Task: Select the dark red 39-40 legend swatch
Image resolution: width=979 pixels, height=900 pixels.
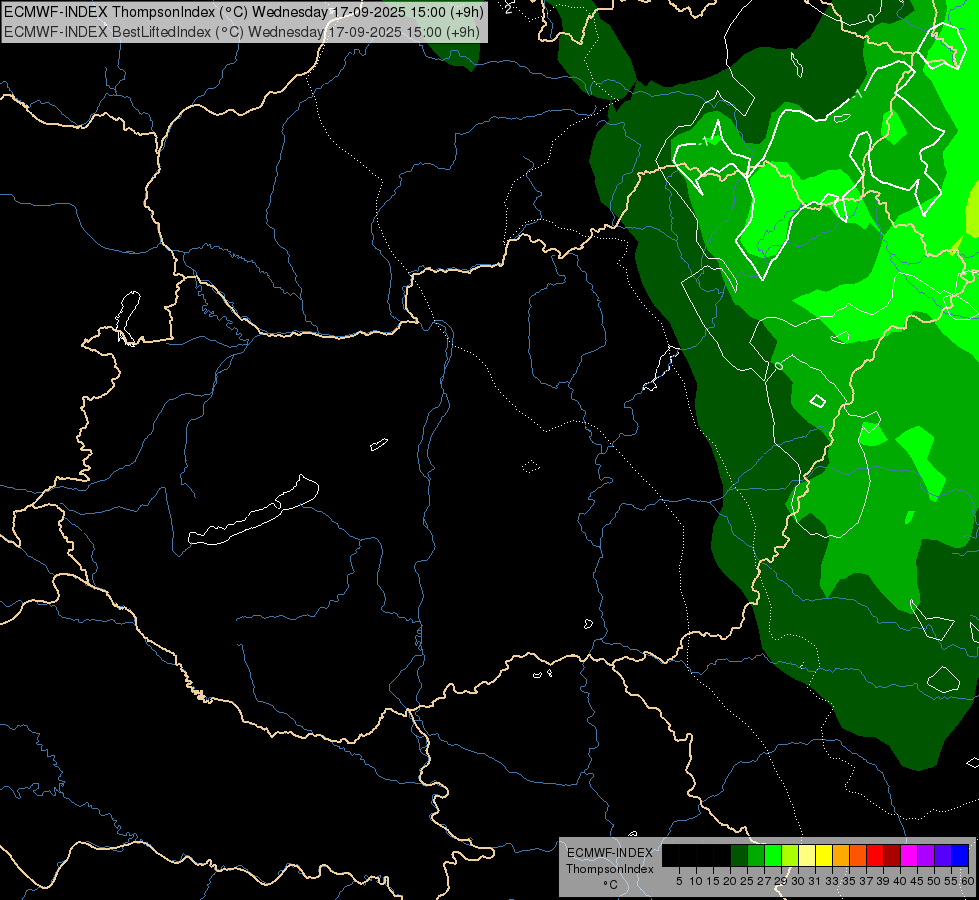Action: pyautogui.click(x=892, y=855)
